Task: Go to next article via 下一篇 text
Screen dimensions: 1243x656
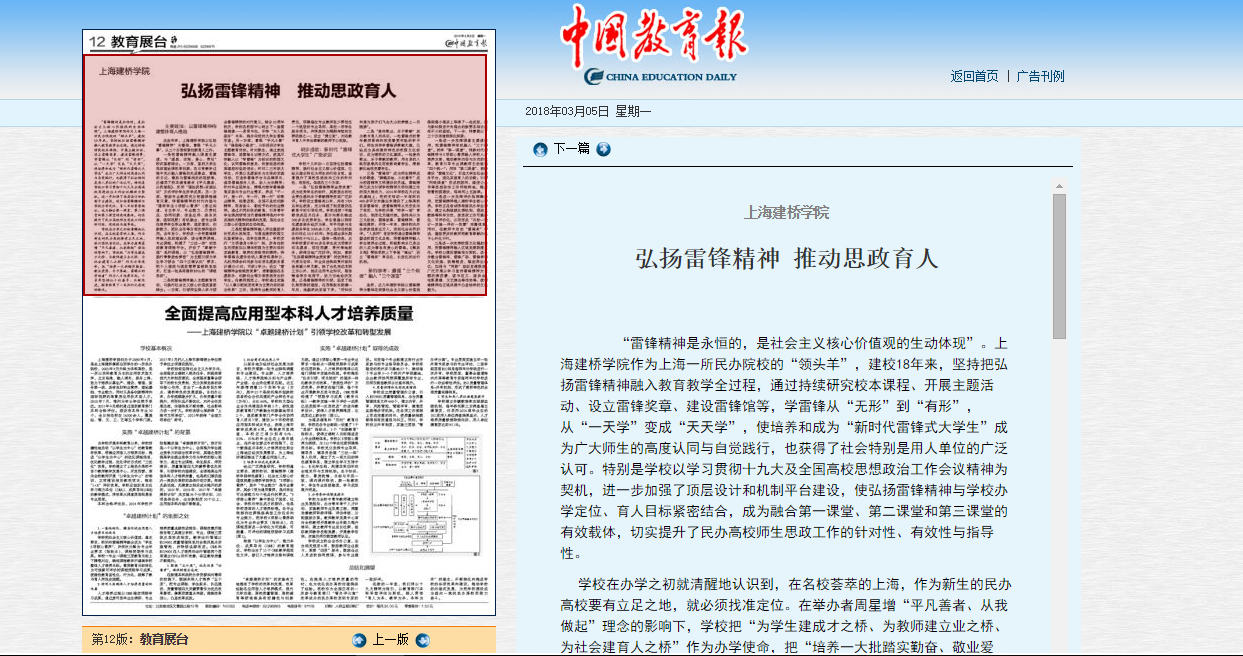Action: 571,149
